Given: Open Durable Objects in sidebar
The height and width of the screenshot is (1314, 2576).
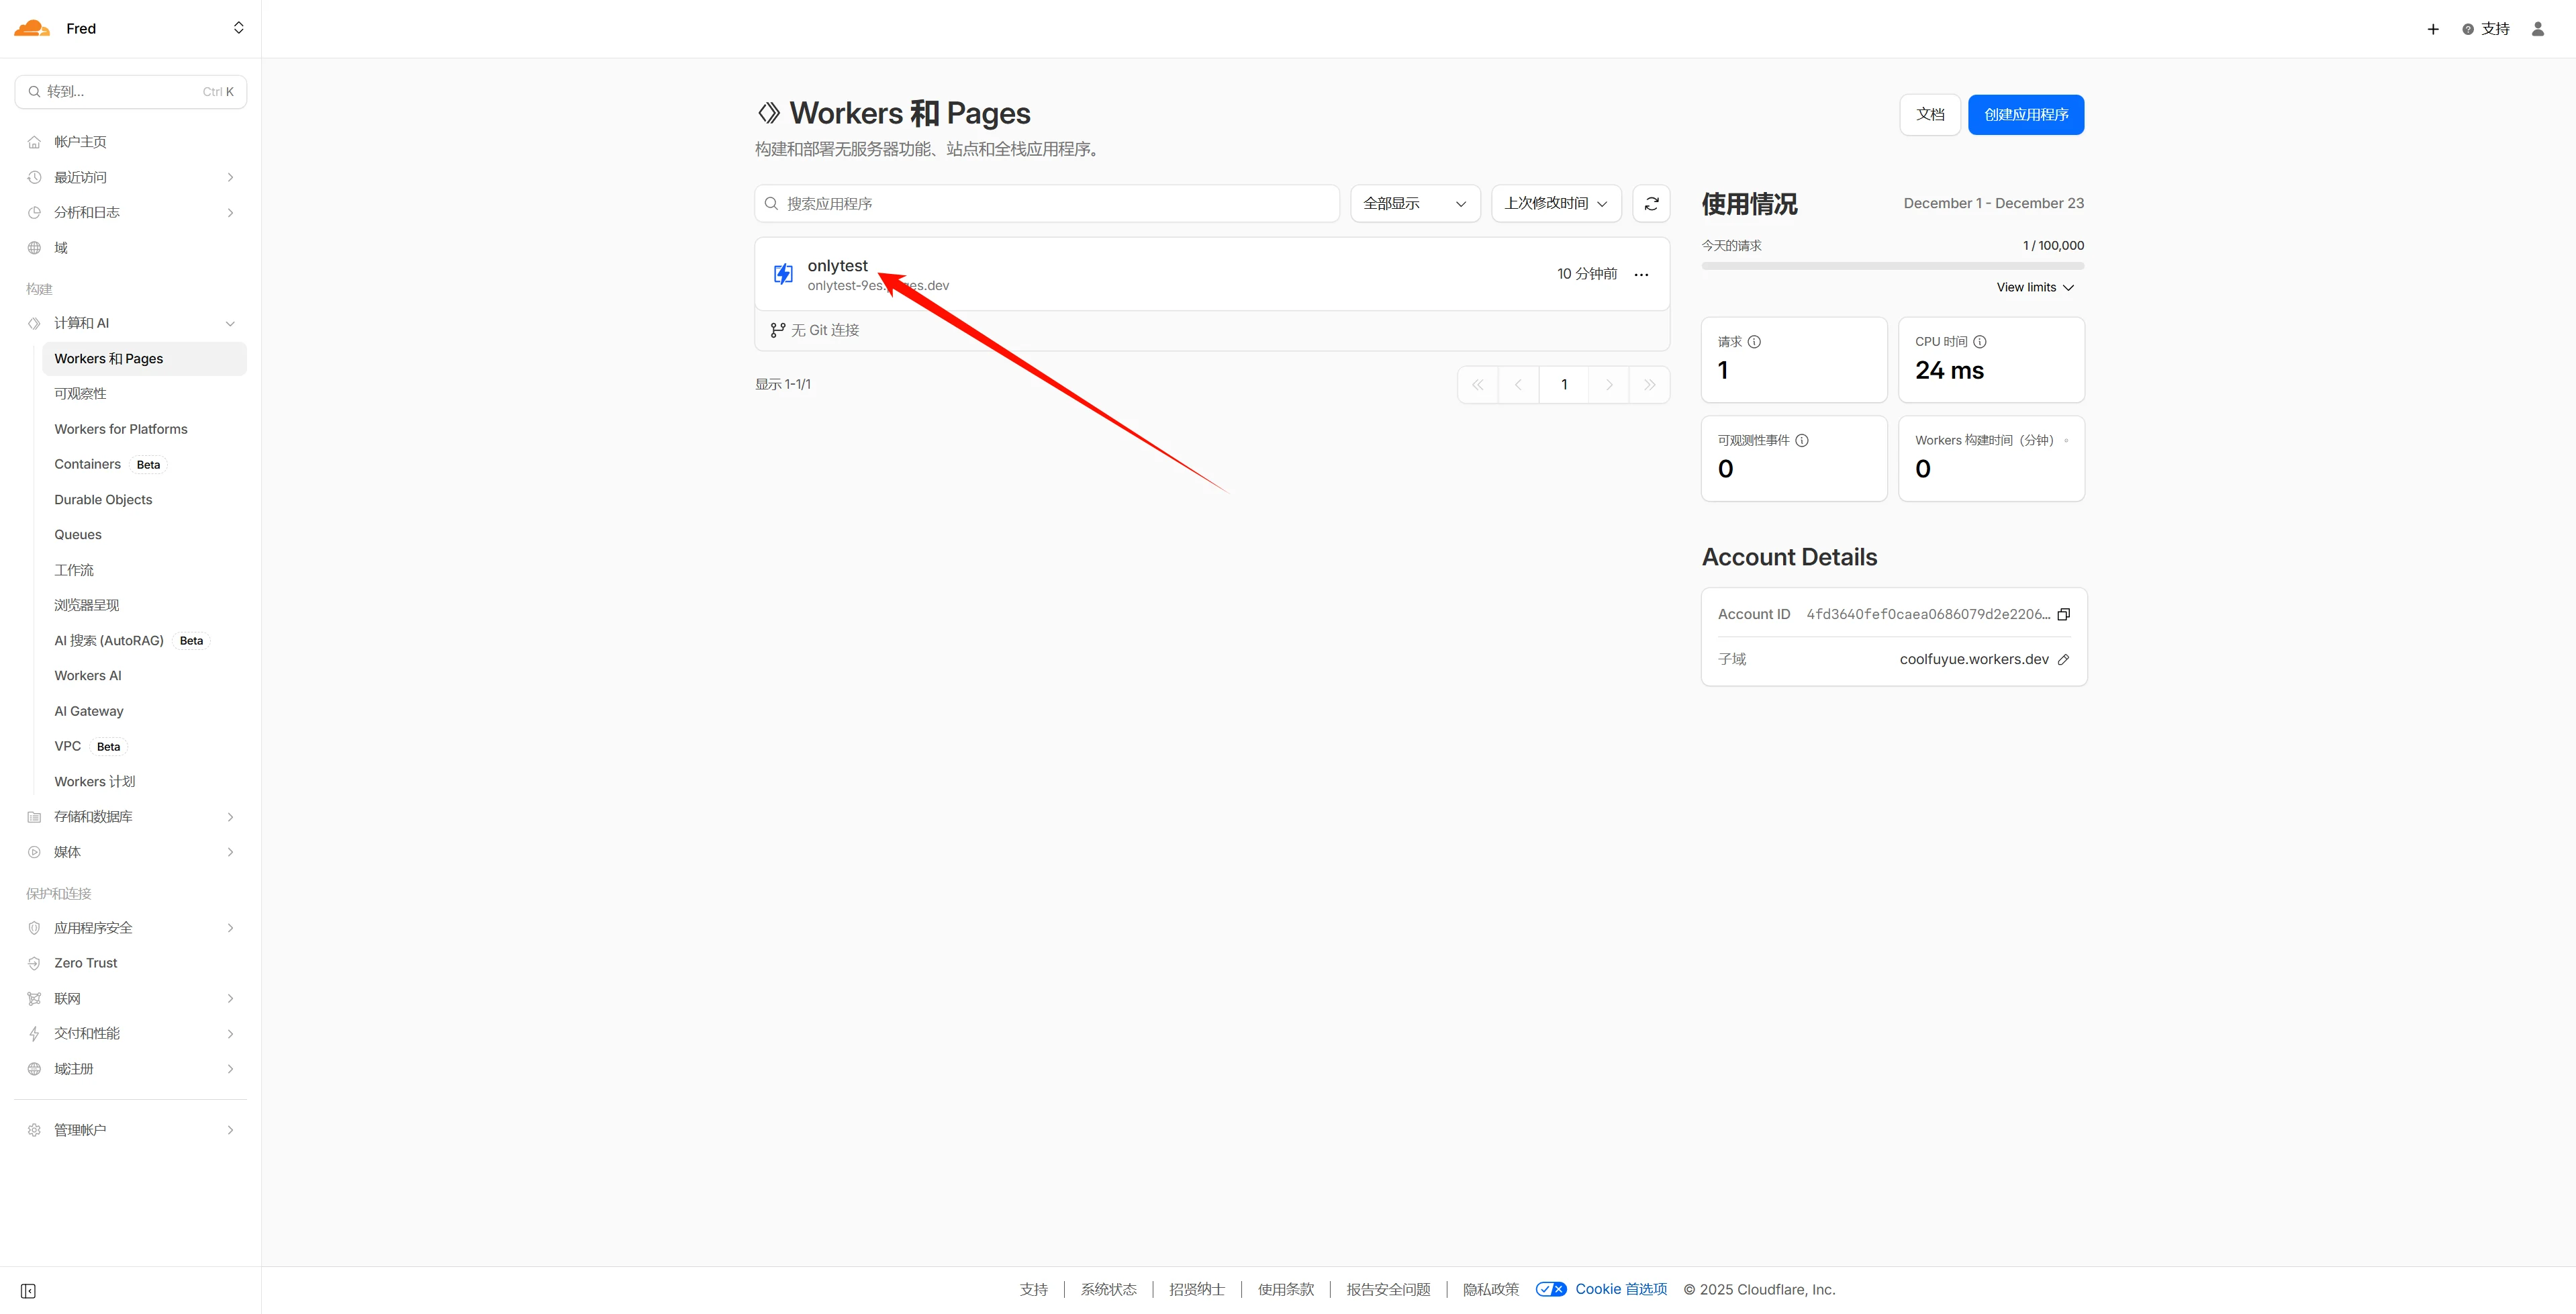Looking at the screenshot, I should click(103, 499).
